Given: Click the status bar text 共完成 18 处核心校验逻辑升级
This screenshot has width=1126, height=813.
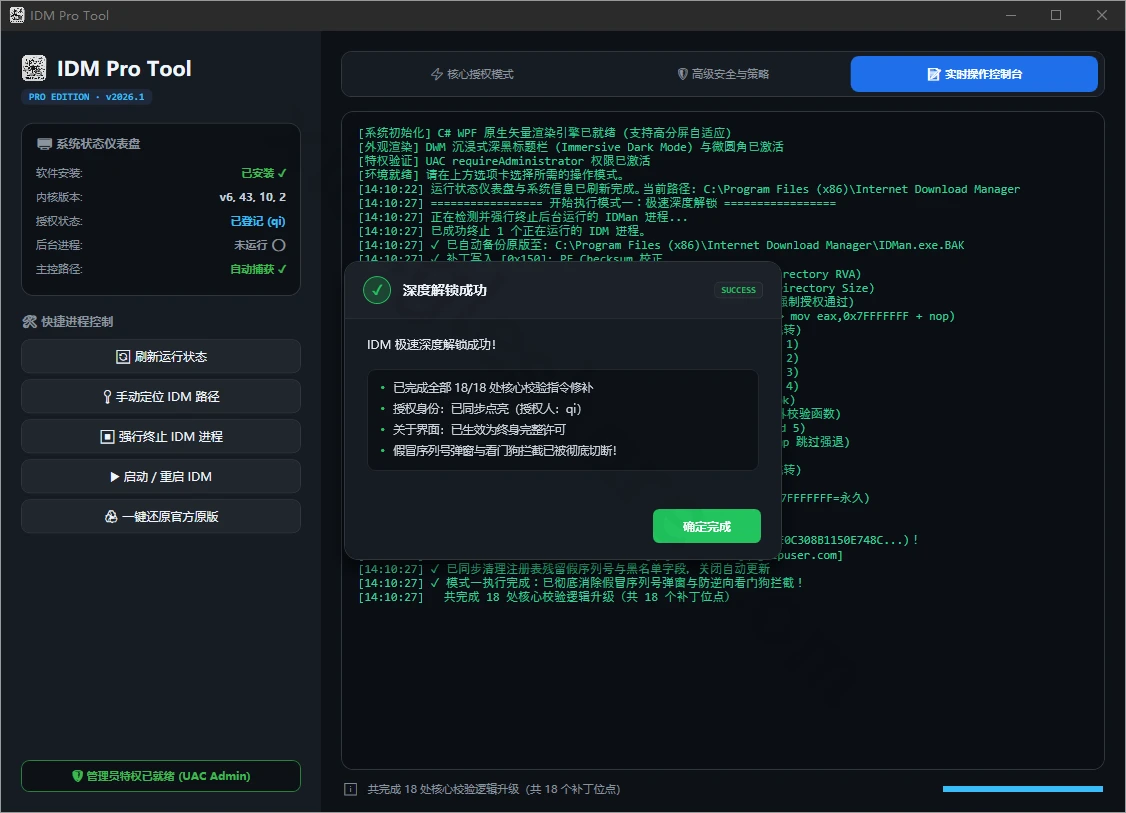Looking at the screenshot, I should 494,789.
